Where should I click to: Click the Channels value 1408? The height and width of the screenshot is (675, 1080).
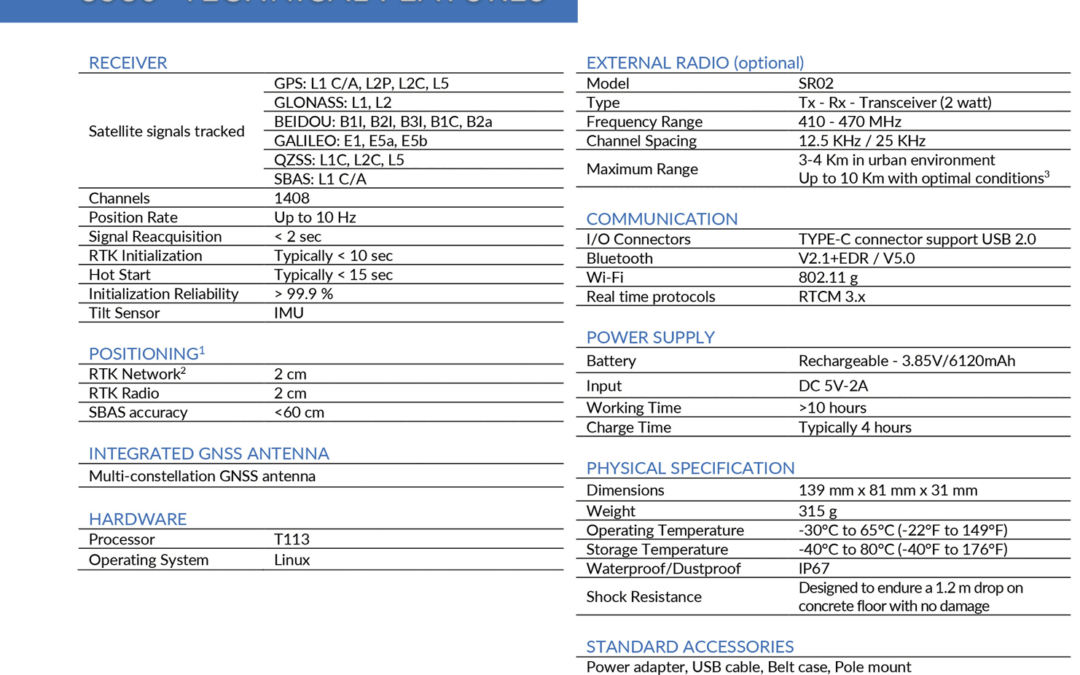pyautogui.click(x=291, y=198)
